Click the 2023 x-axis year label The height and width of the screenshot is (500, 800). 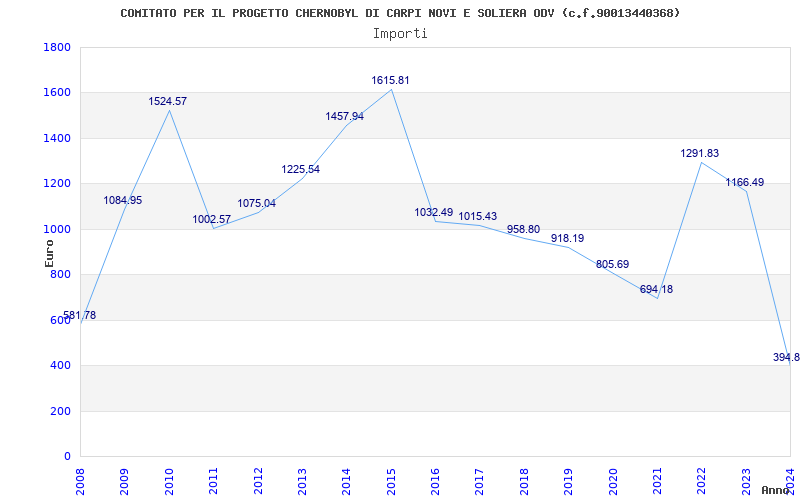(x=746, y=481)
